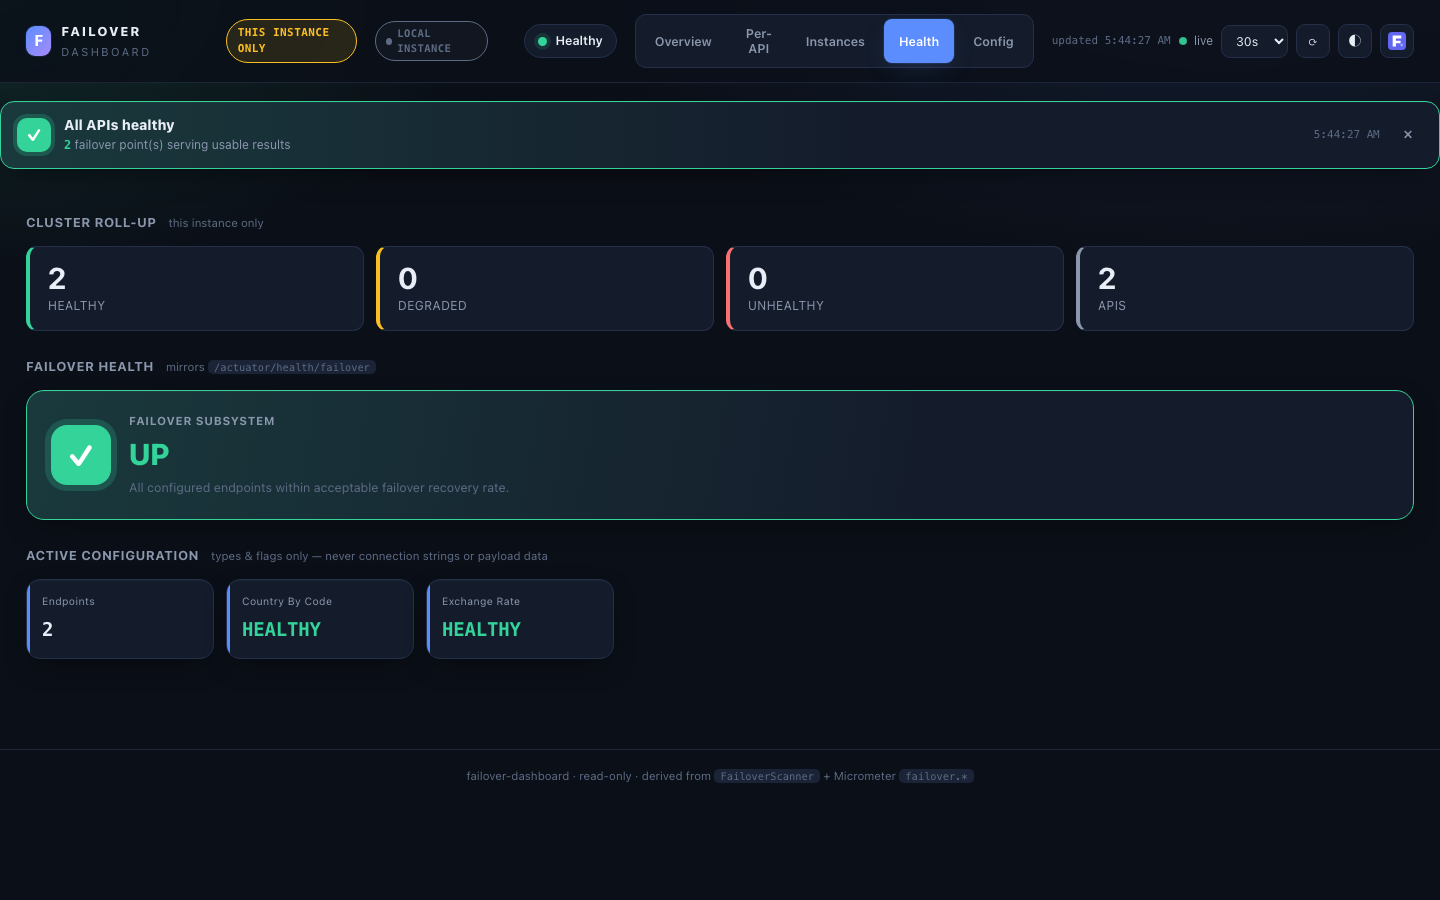Click the 'All APIs healthy' heading
The height and width of the screenshot is (900, 1440).
point(119,125)
